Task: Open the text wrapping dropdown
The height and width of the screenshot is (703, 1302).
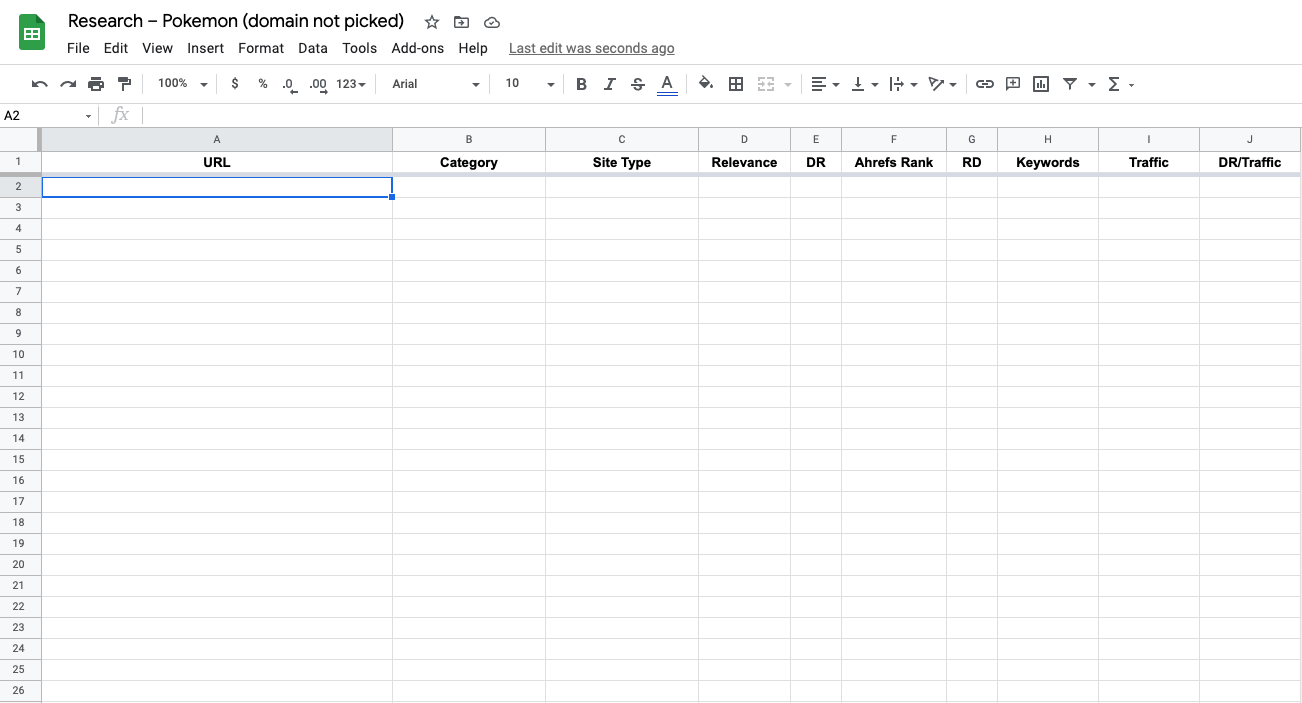Action: tap(903, 84)
